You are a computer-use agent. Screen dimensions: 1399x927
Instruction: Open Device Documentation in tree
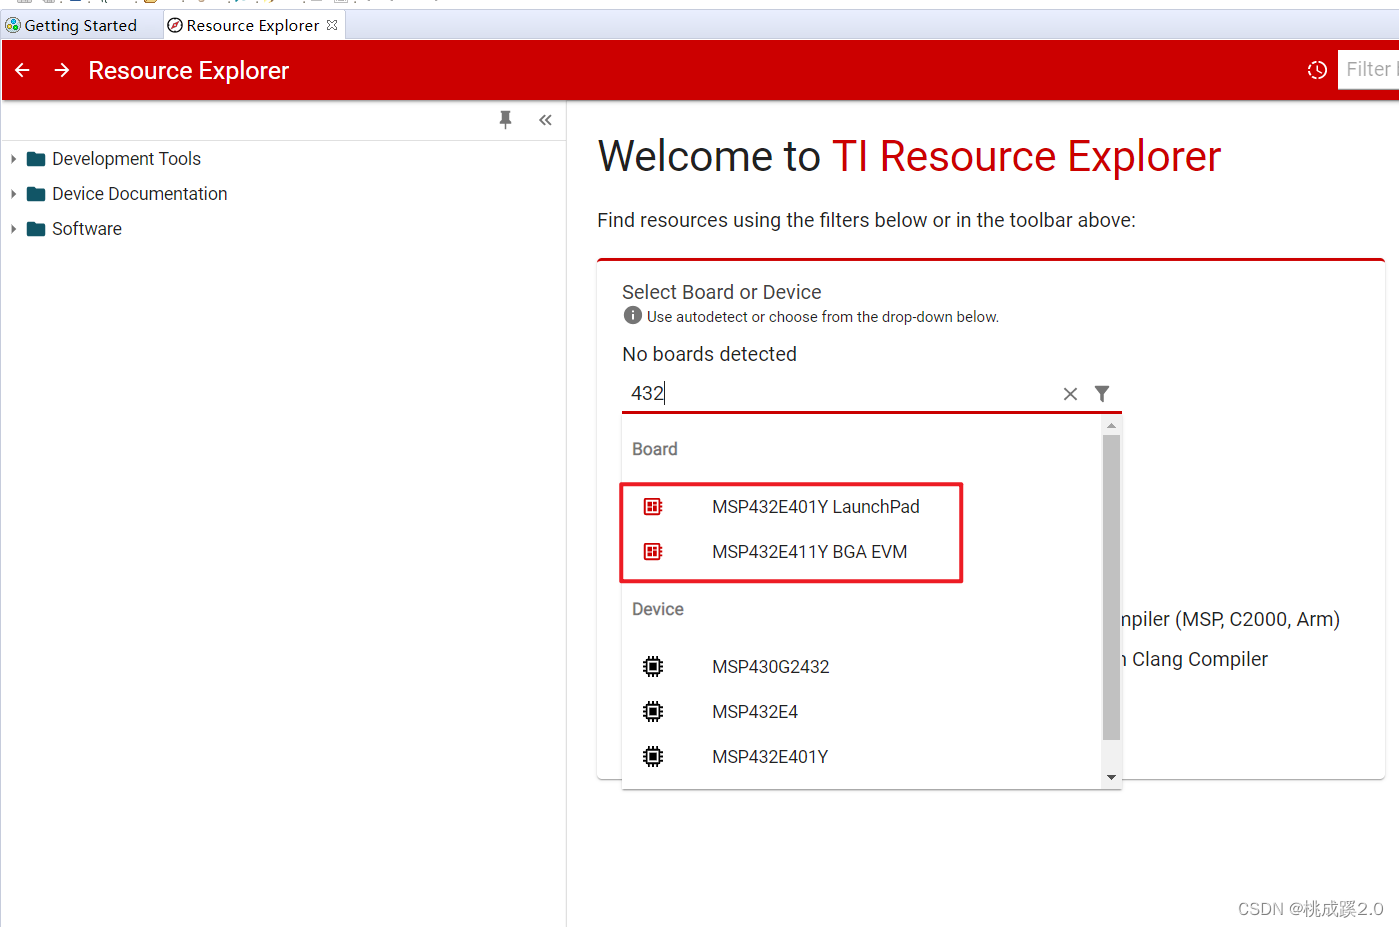coord(140,194)
